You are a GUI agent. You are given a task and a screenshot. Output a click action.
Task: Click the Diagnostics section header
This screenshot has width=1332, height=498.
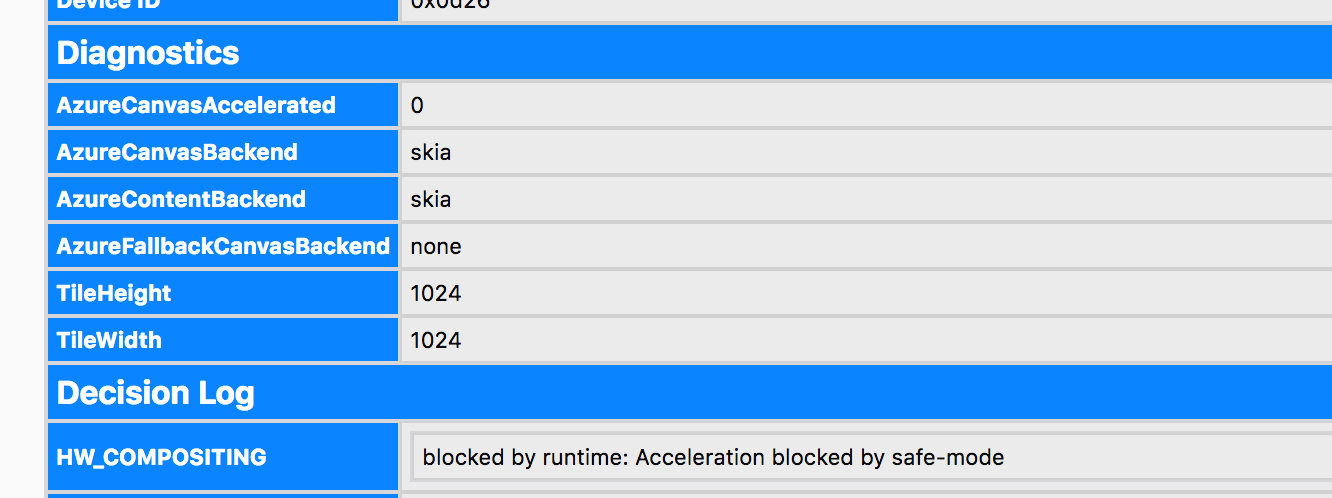tap(148, 53)
